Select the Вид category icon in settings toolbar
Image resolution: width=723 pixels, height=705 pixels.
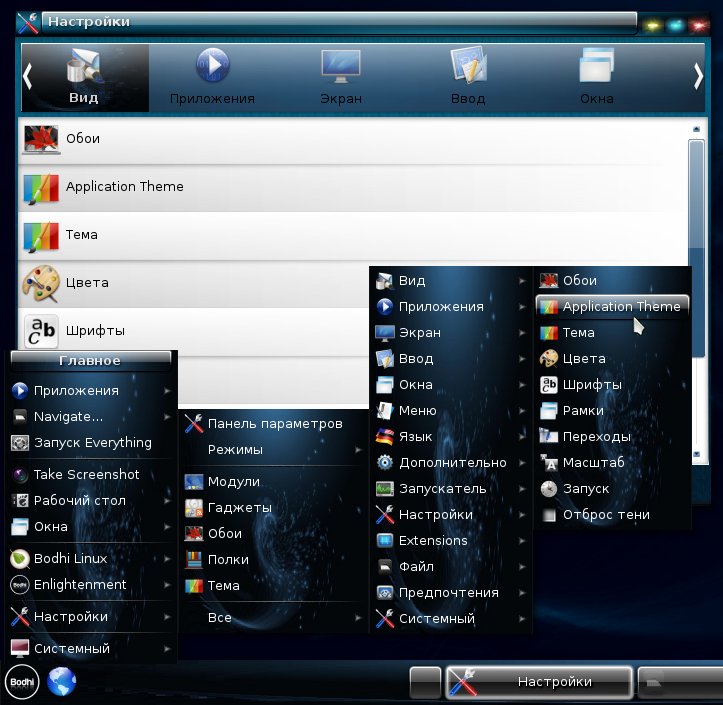(83, 66)
